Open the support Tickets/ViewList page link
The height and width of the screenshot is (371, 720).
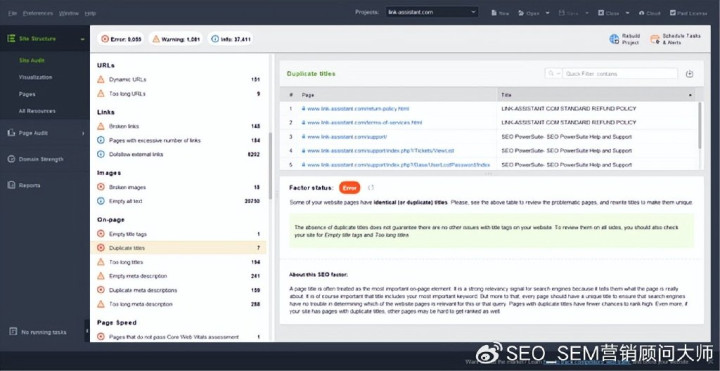[381, 151]
